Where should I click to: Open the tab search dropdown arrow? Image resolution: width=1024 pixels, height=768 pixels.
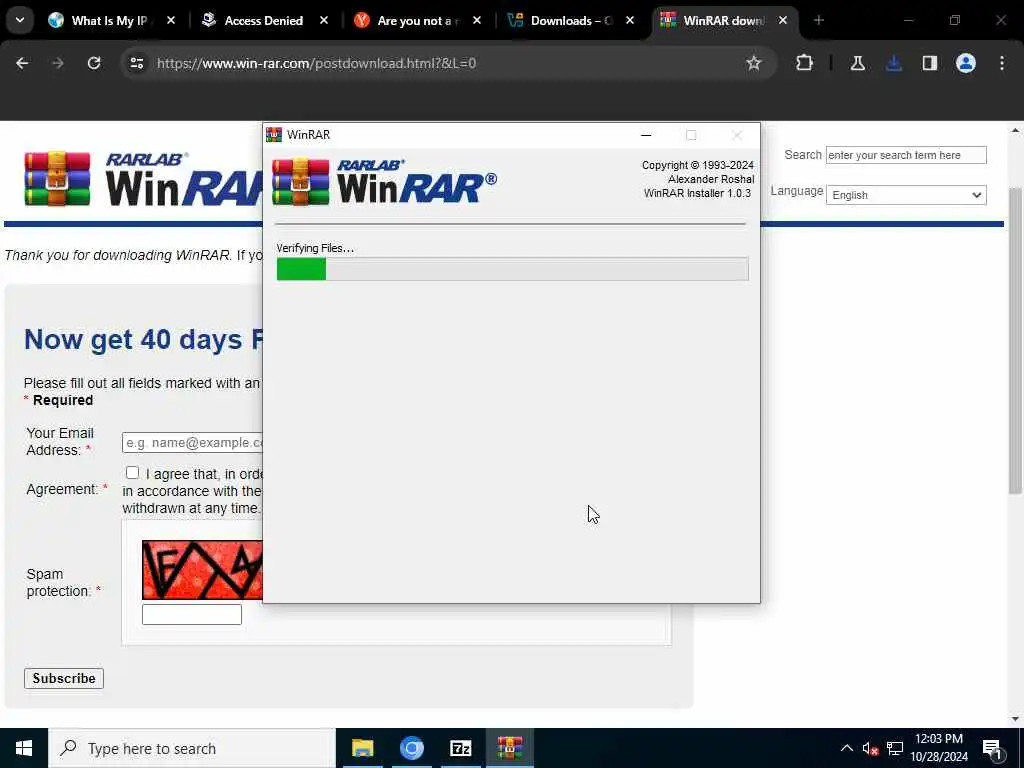tap(20, 20)
